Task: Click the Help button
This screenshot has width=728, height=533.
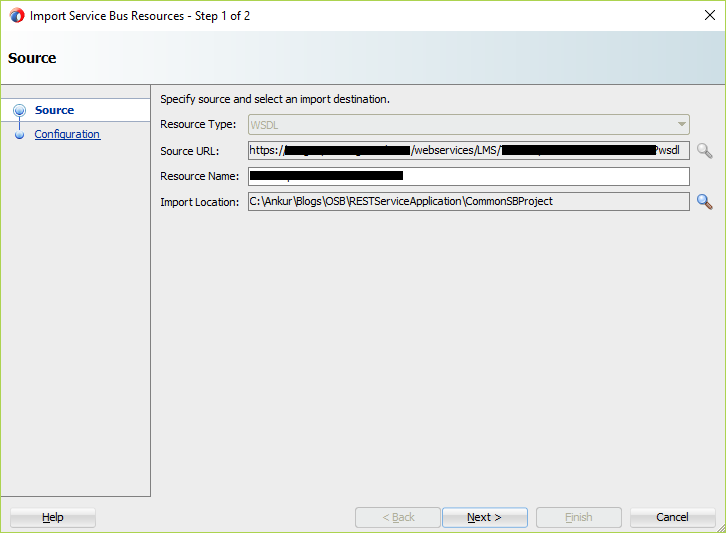Action: 53,517
